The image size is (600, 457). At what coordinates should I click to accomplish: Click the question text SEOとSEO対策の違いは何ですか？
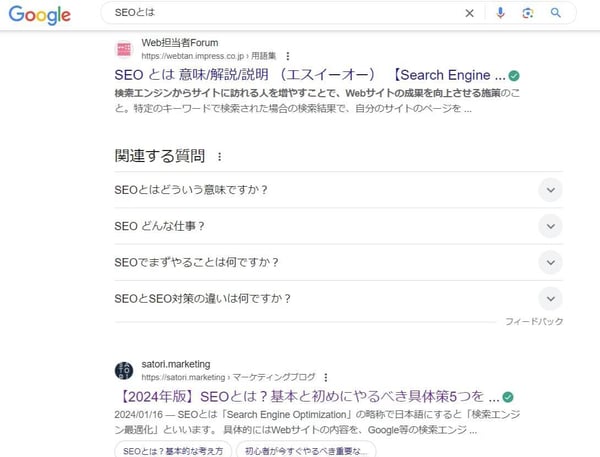[202, 299]
